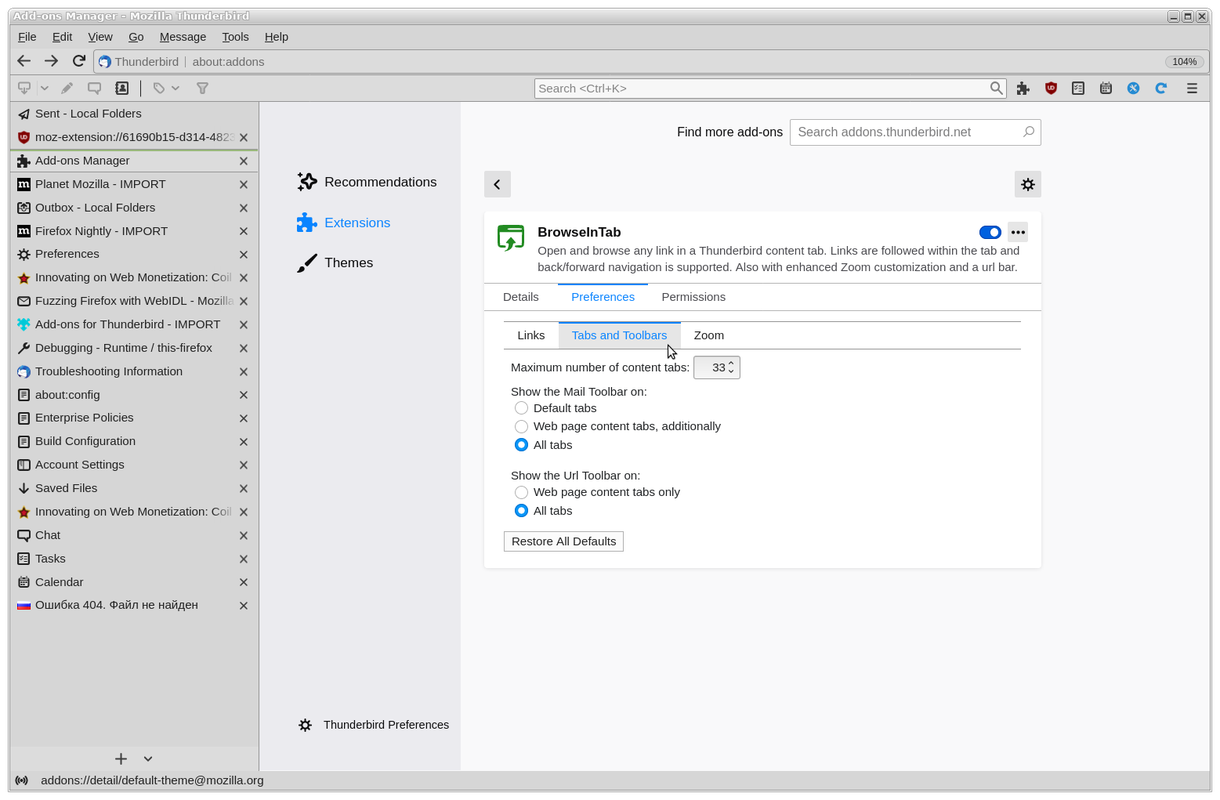The width and height of the screenshot is (1220, 800).
Task: Switch to Troubleshooting Information tab
Action: click(134, 371)
